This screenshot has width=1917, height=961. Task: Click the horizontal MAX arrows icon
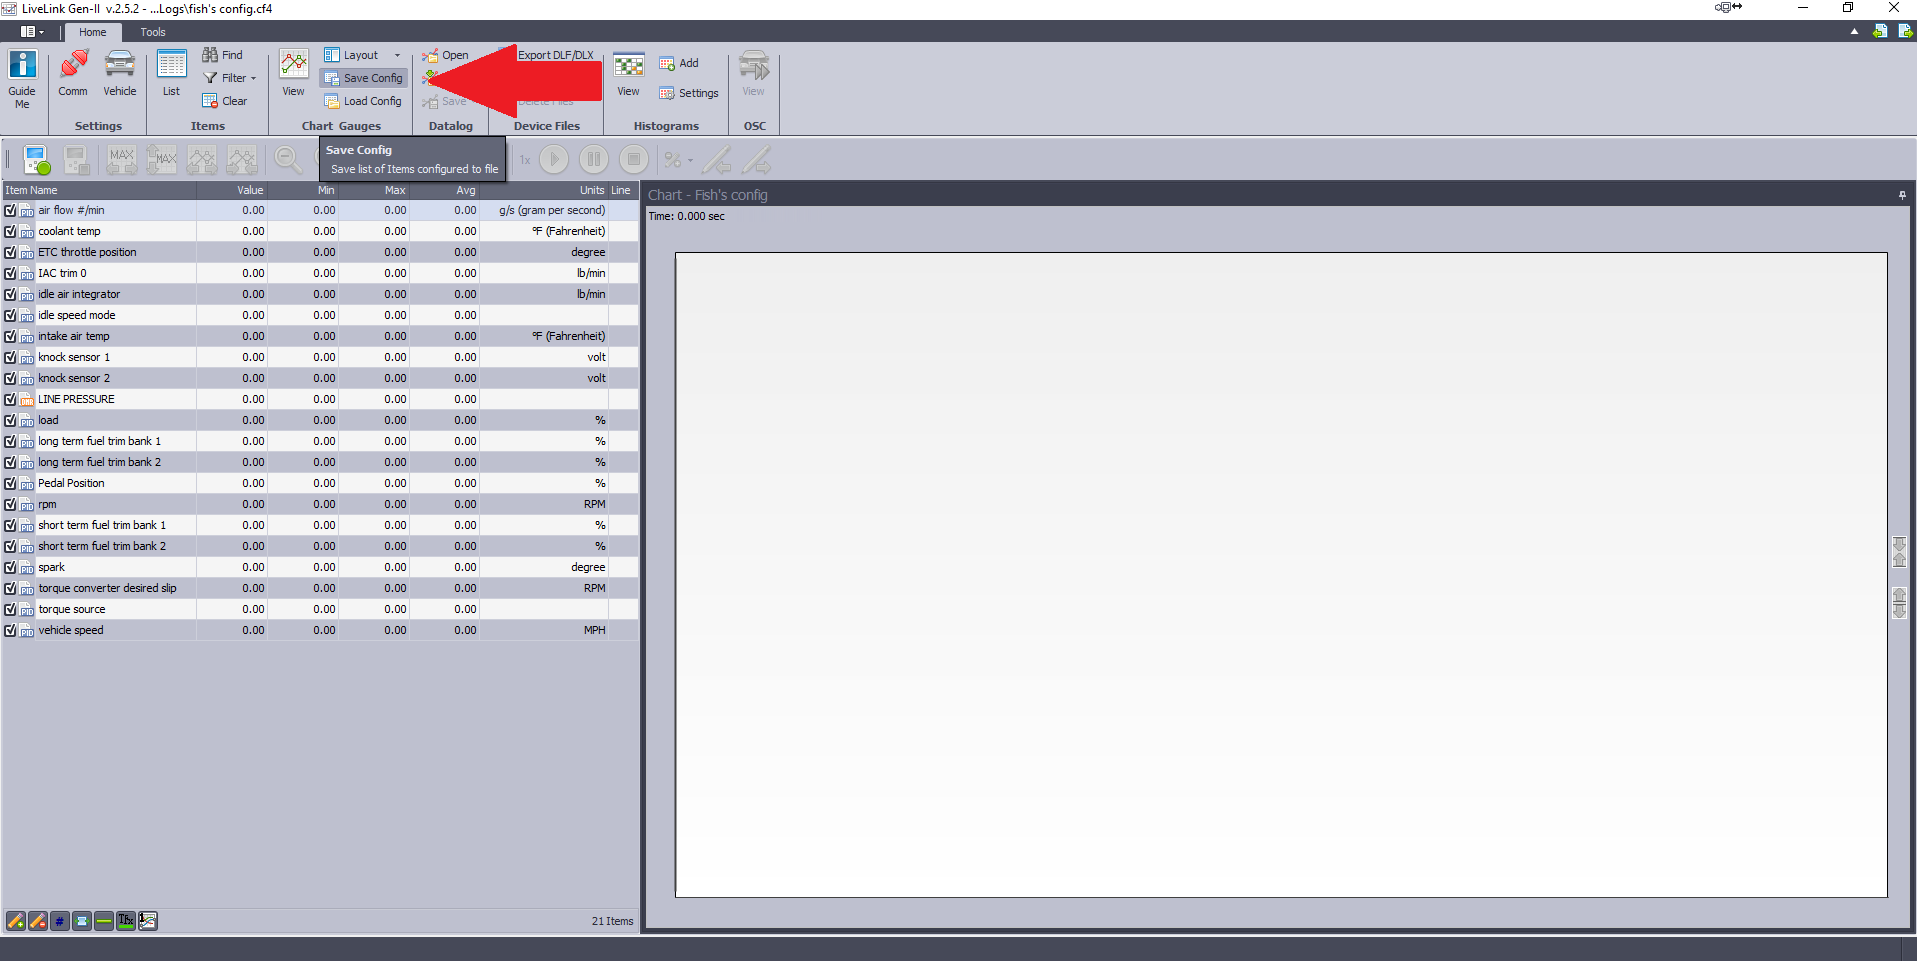pyautogui.click(x=122, y=160)
